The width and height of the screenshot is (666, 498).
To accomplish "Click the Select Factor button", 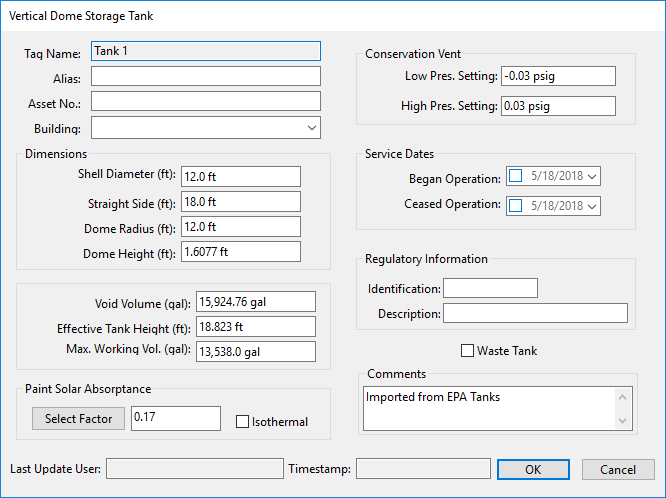I will point(79,419).
